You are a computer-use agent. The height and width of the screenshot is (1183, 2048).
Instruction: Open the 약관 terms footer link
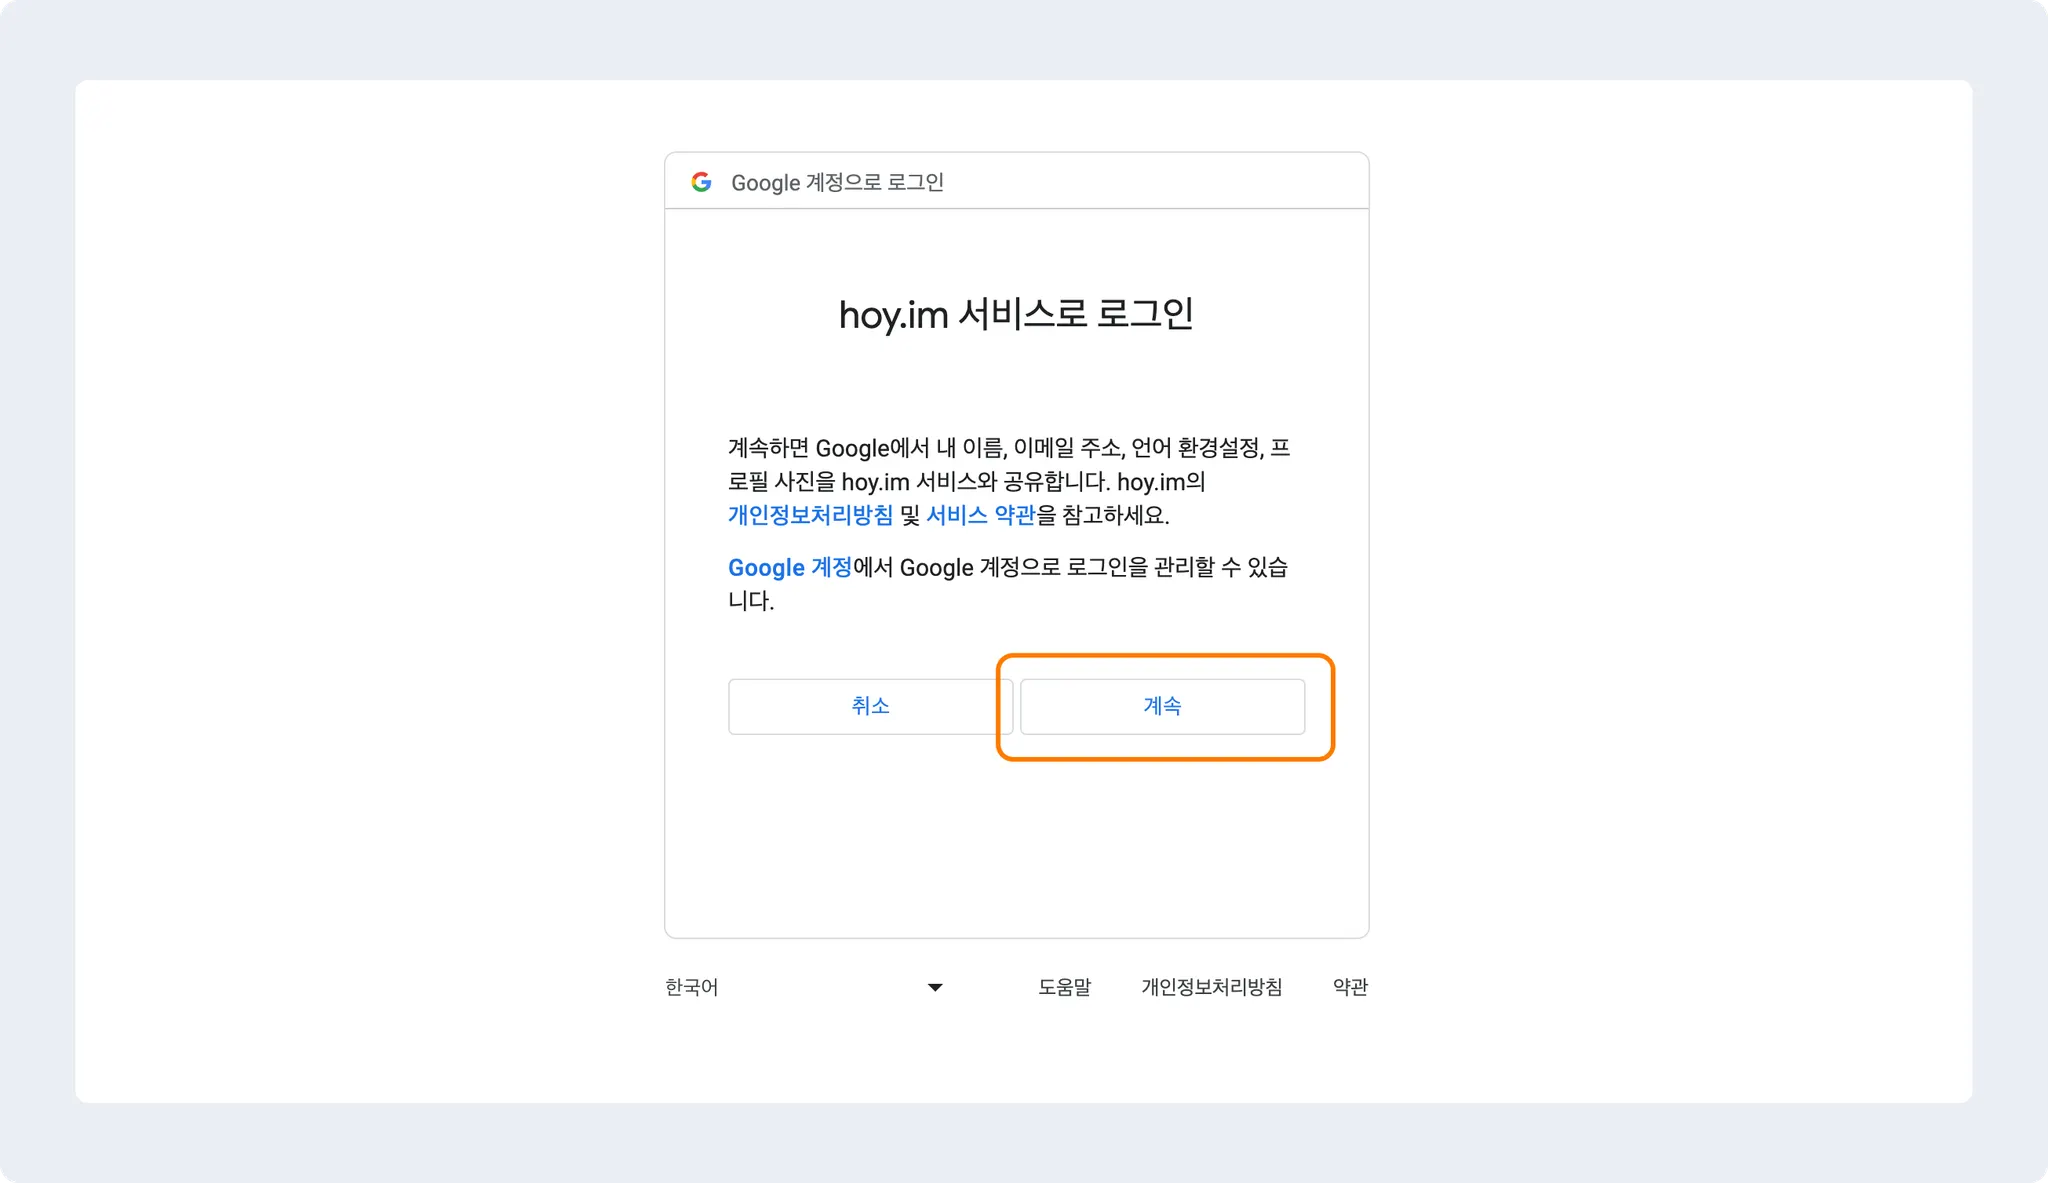[1350, 987]
